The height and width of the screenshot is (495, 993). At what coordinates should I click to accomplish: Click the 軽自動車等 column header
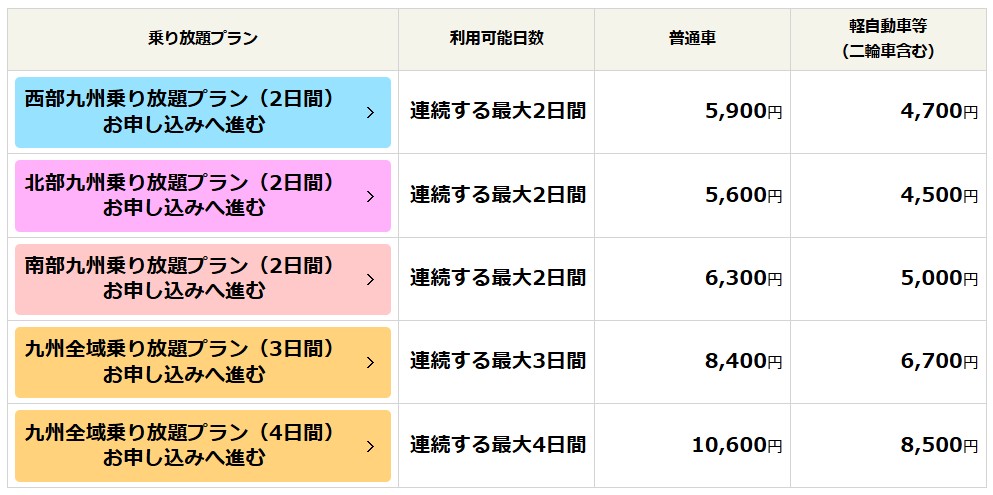tap(888, 39)
